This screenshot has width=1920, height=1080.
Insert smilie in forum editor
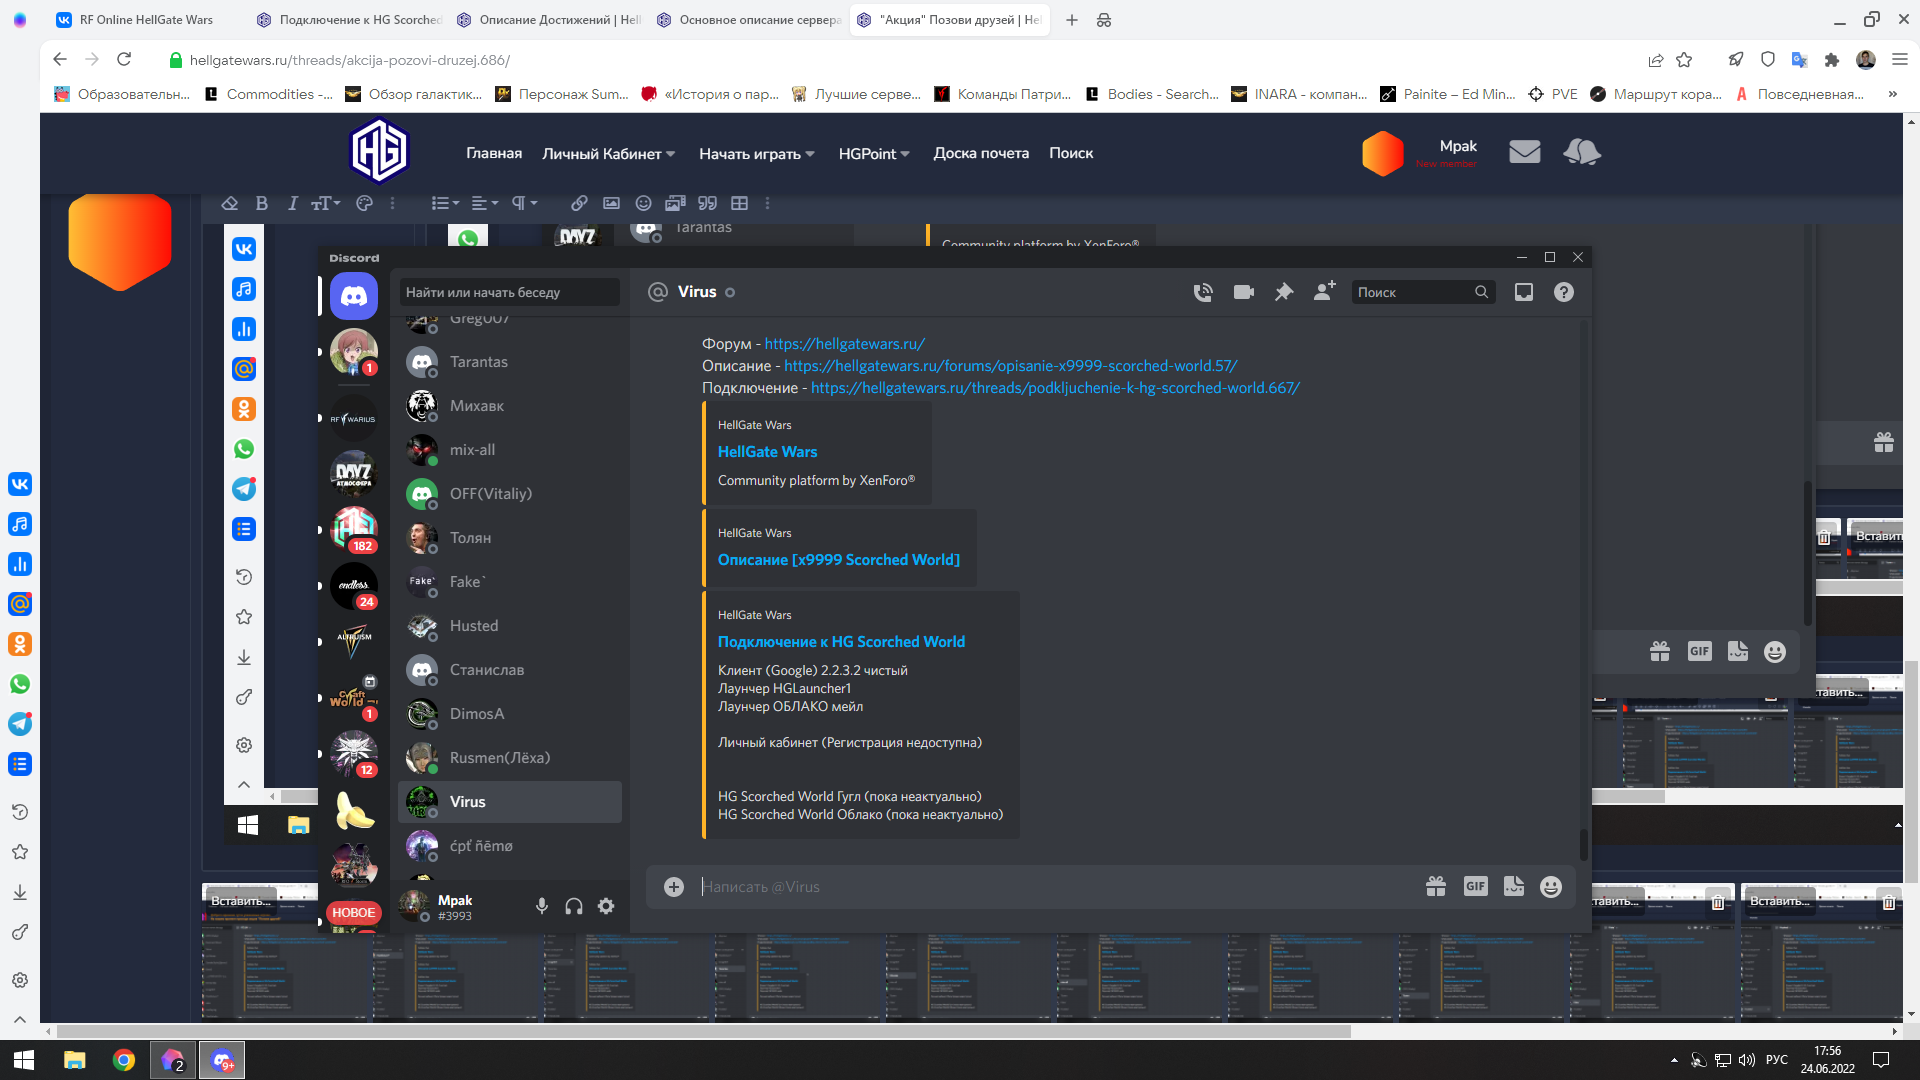[644, 203]
